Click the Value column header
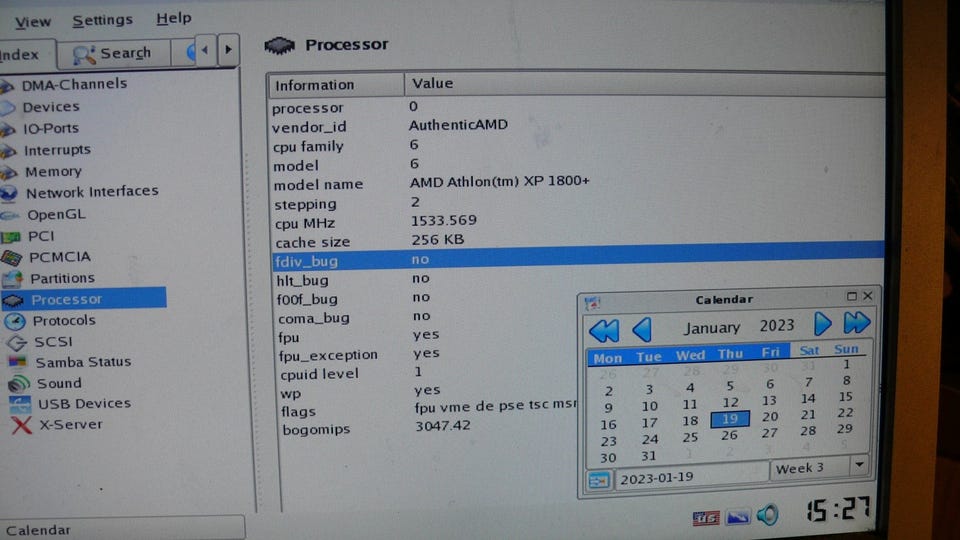The height and width of the screenshot is (540, 960). click(644, 84)
